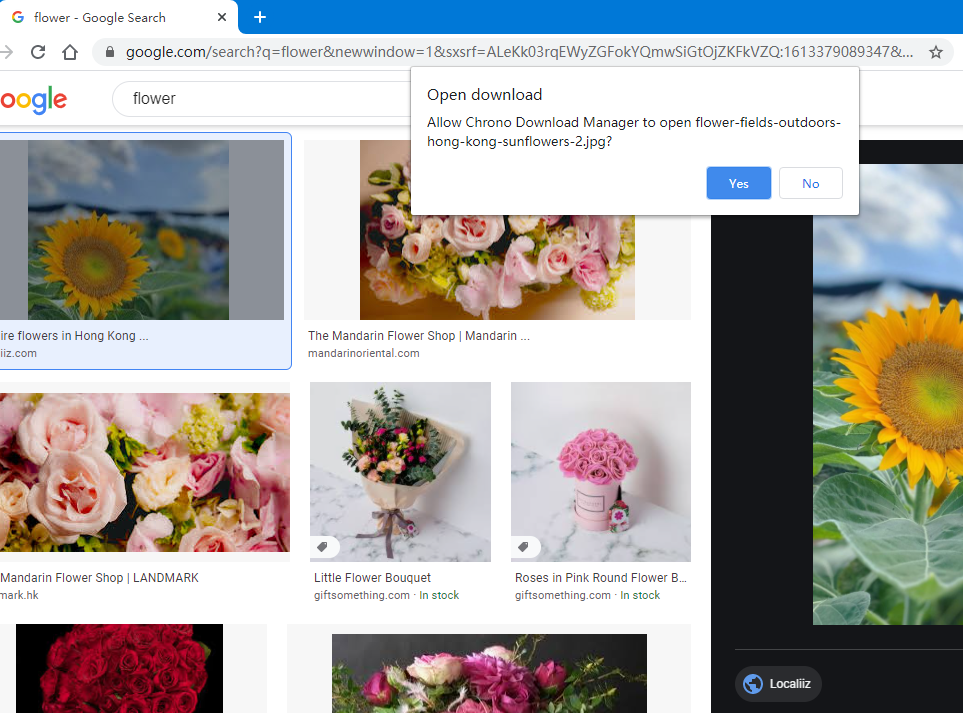Click 'In stock' under Roses in Pink

point(640,595)
